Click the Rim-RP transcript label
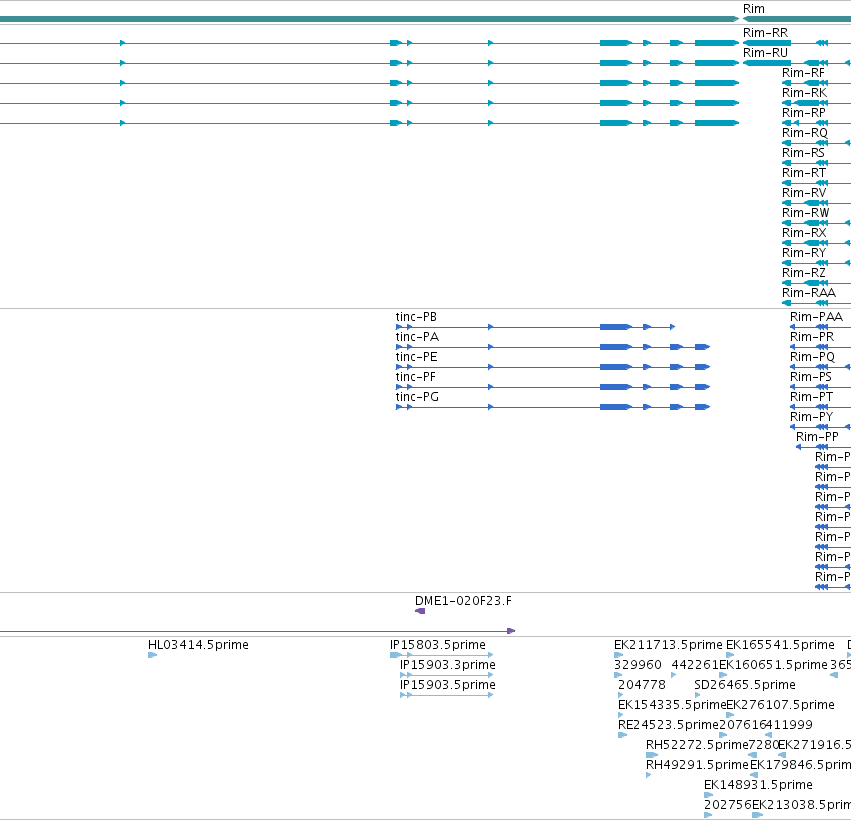Screen dimensions: 851x820 point(803,113)
